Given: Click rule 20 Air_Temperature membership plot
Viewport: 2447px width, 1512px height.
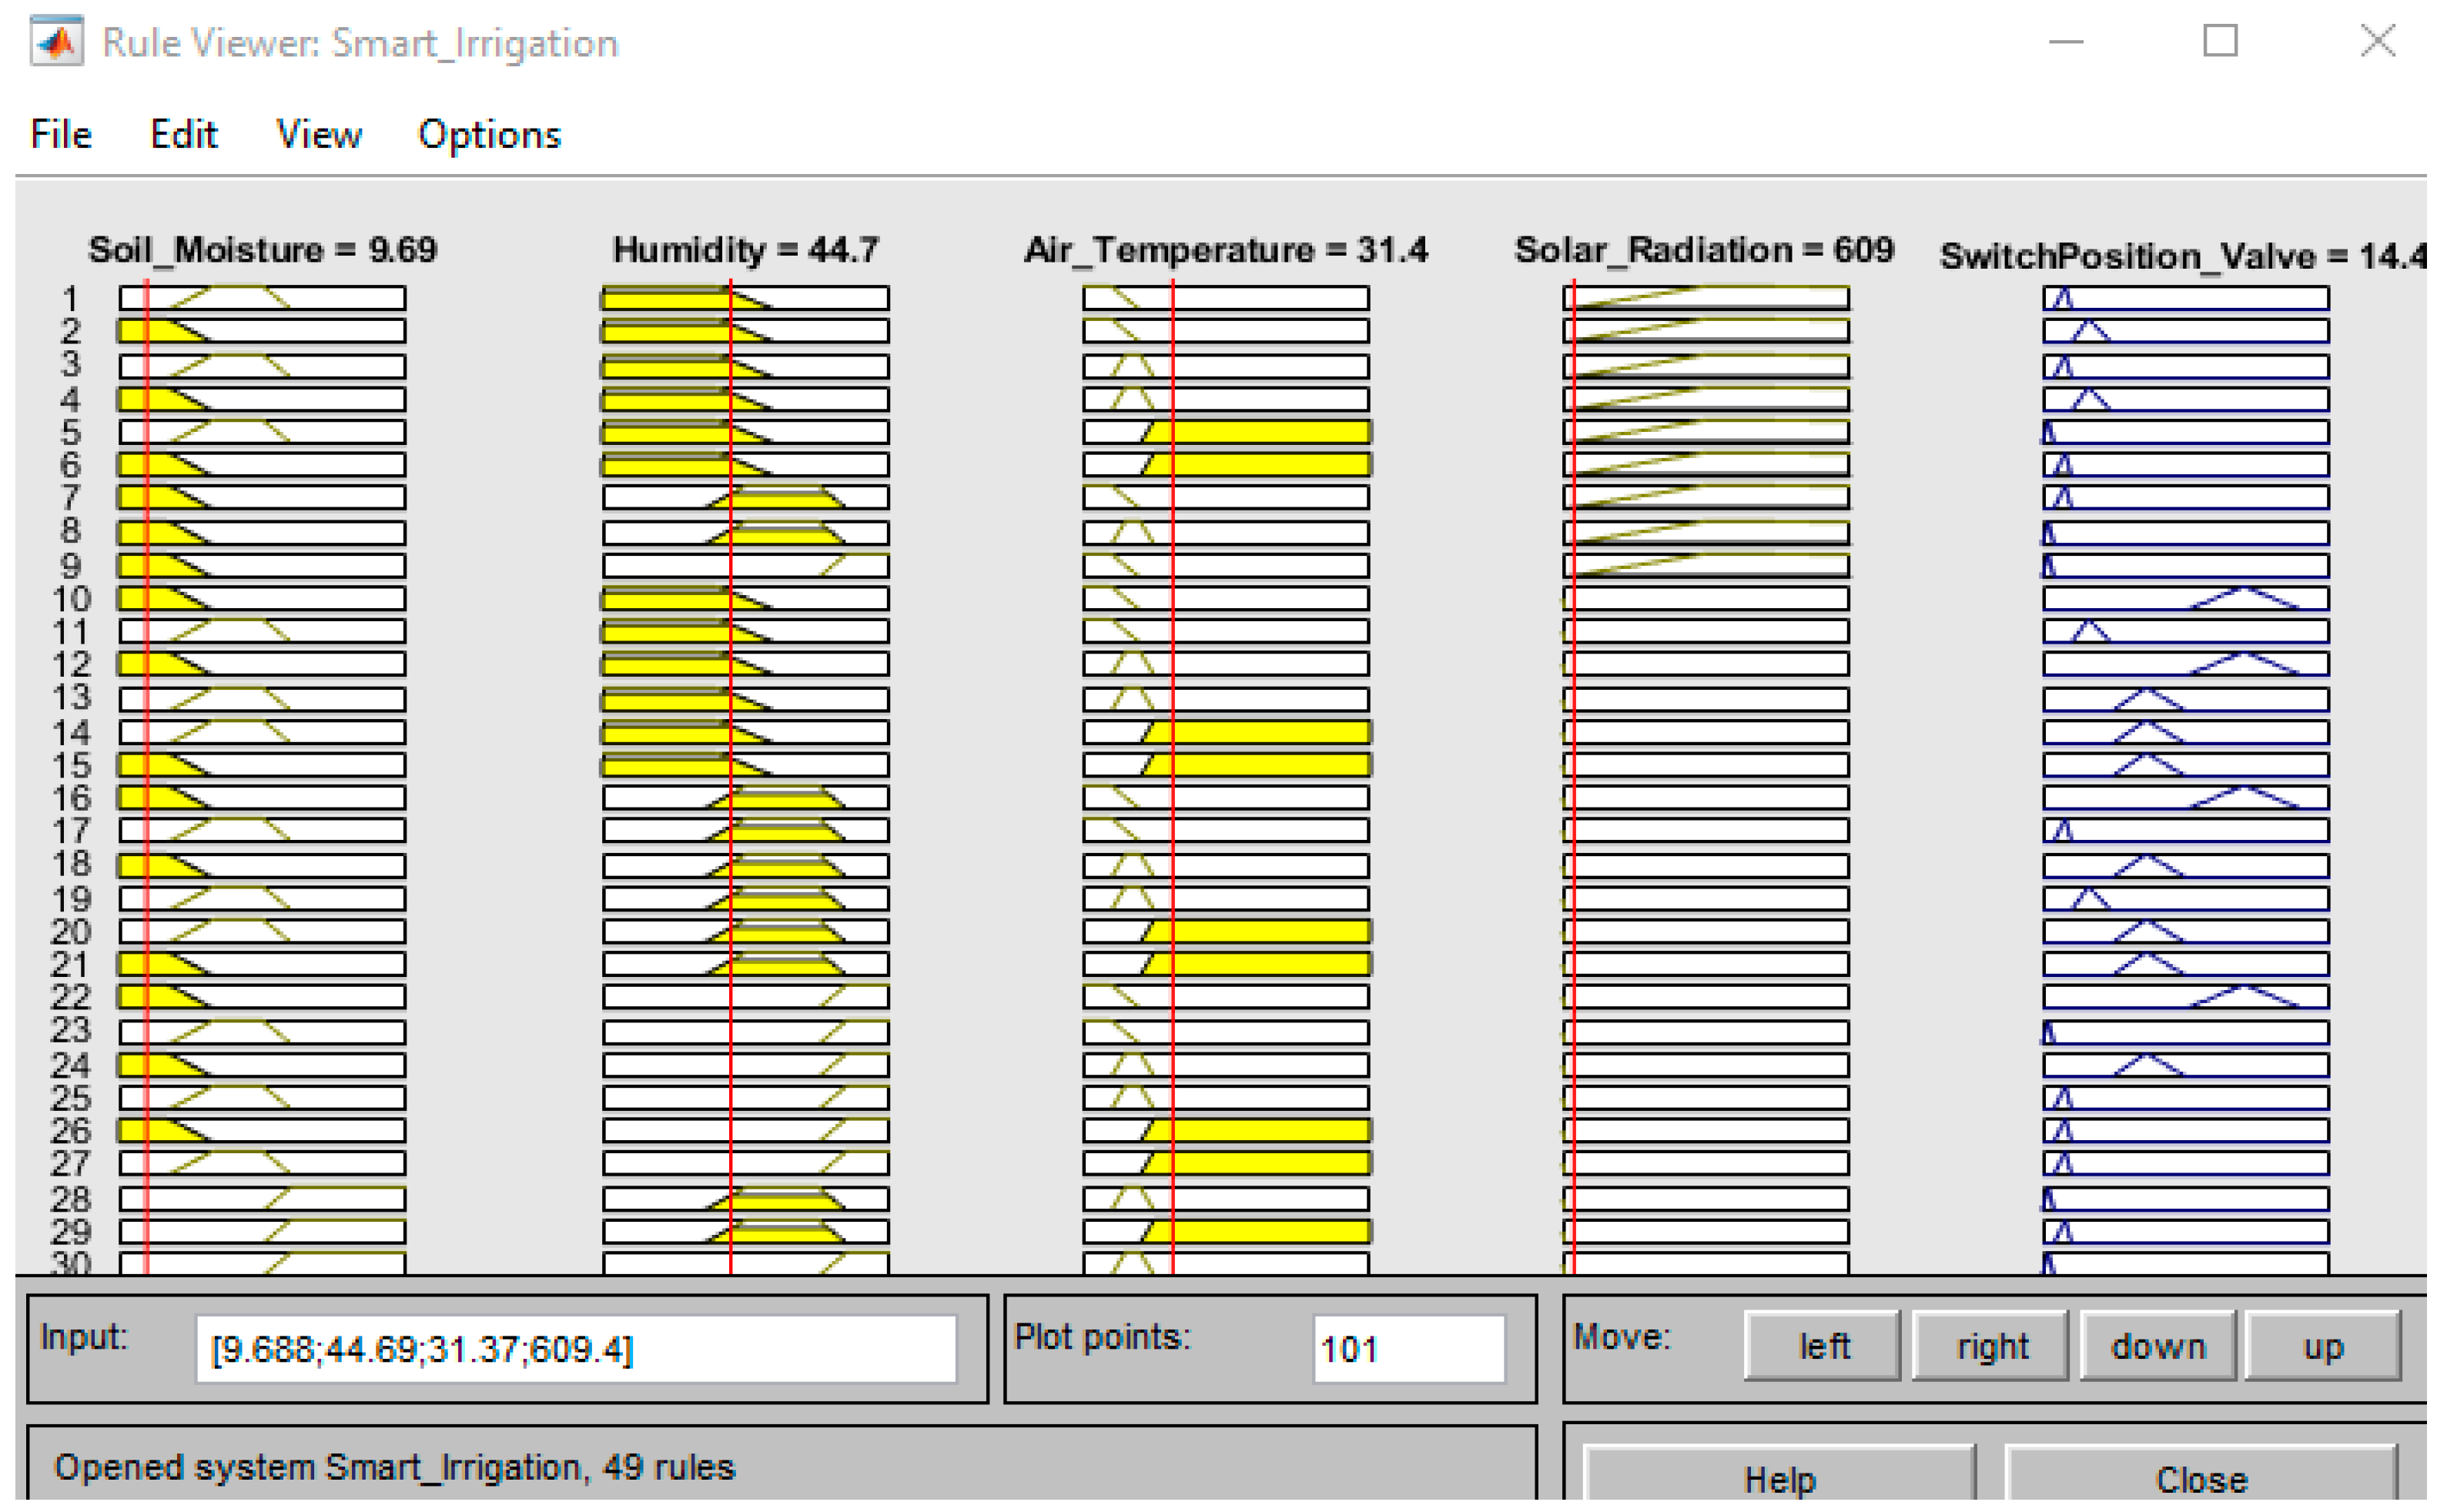Looking at the screenshot, I should tap(1226, 931).
